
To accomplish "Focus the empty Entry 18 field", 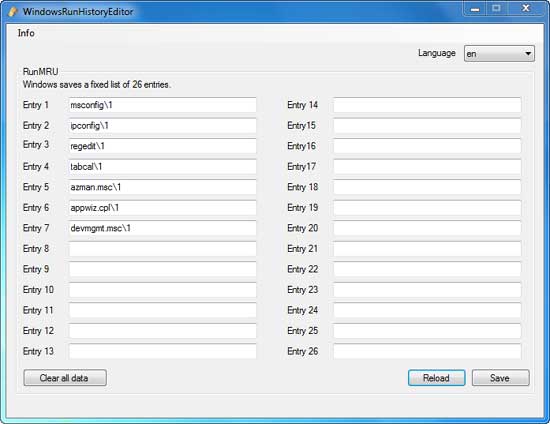I will (427, 187).
